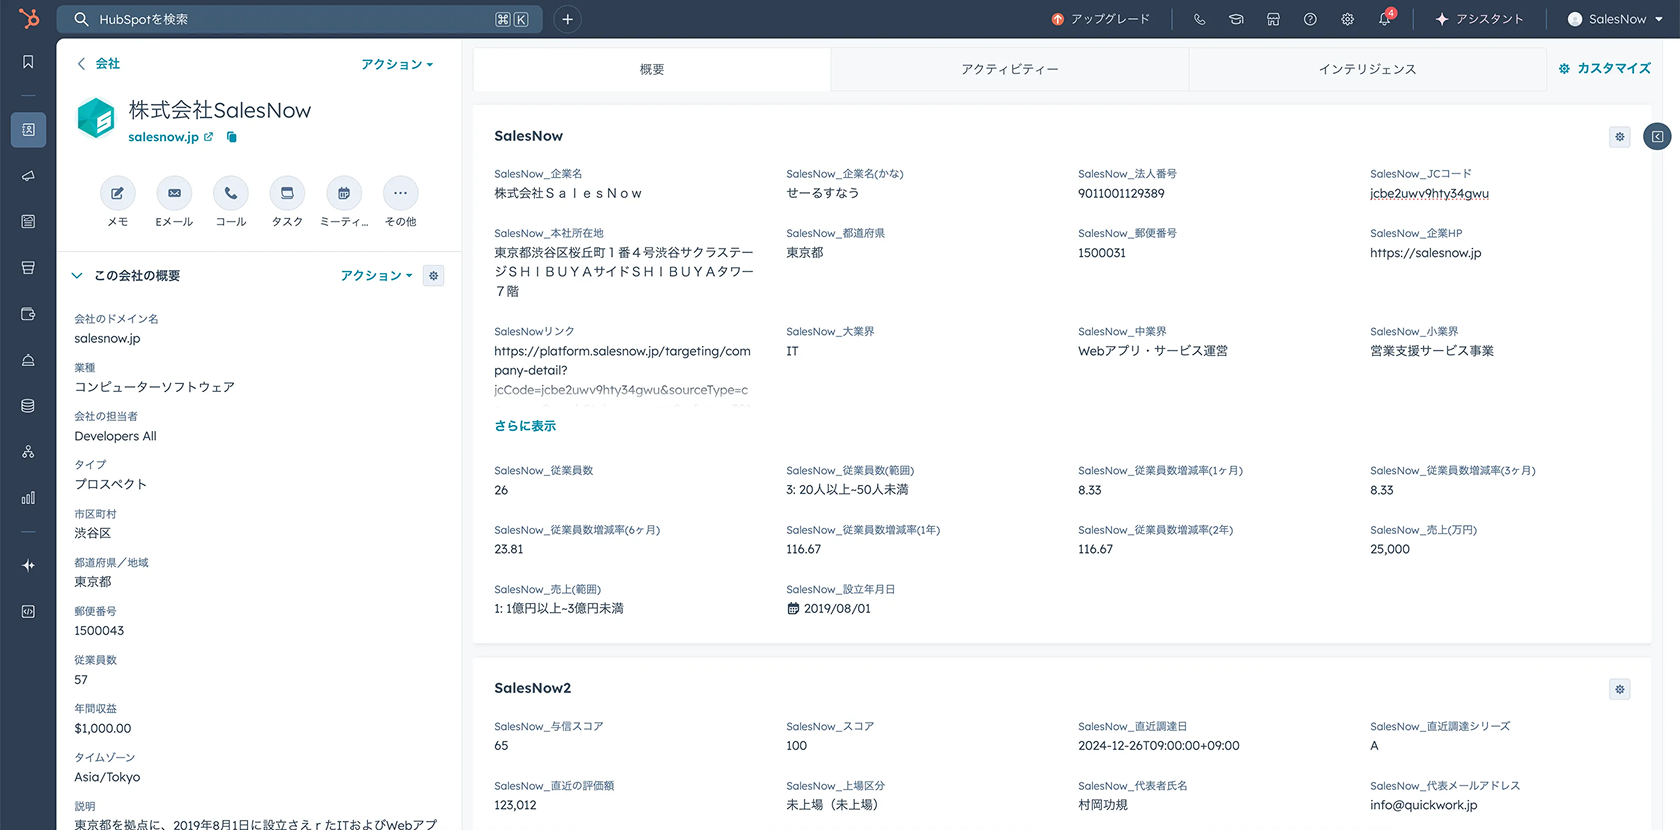Open the Commerce wallet sidebar icon

pyautogui.click(x=28, y=314)
